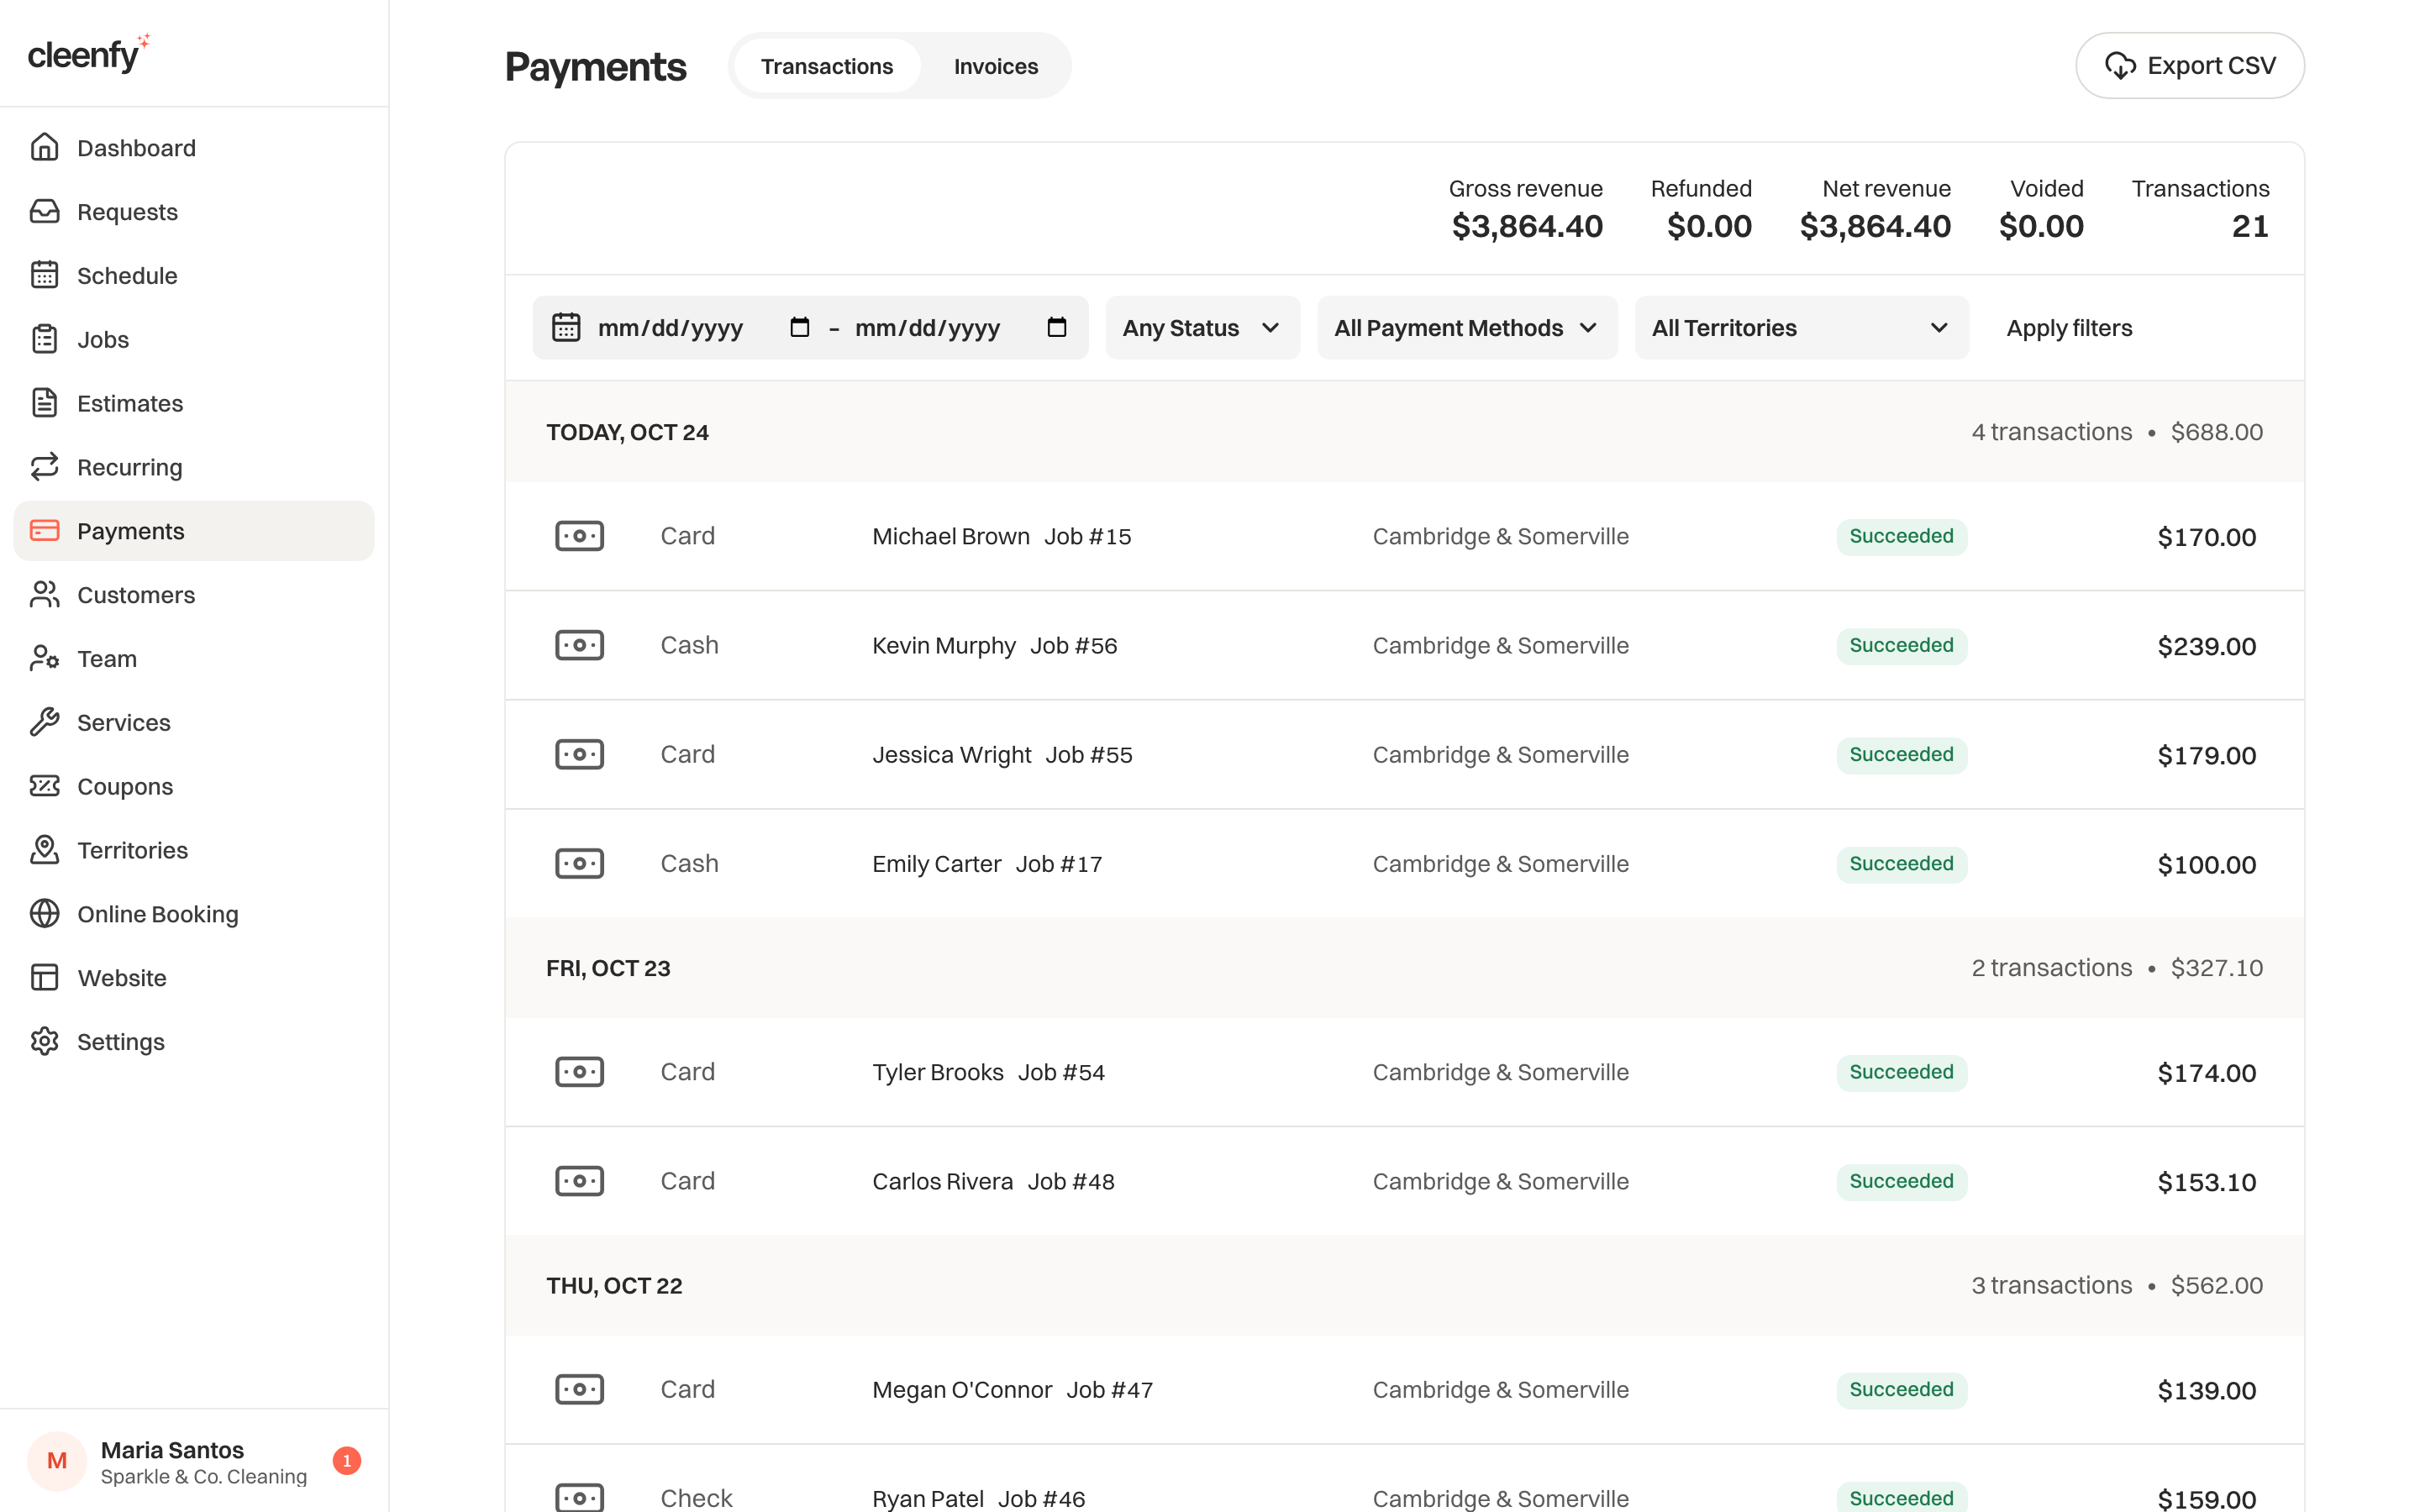The width and height of the screenshot is (2420, 1512).
Task: Open the Jobs clipboard icon
Action: click(44, 339)
